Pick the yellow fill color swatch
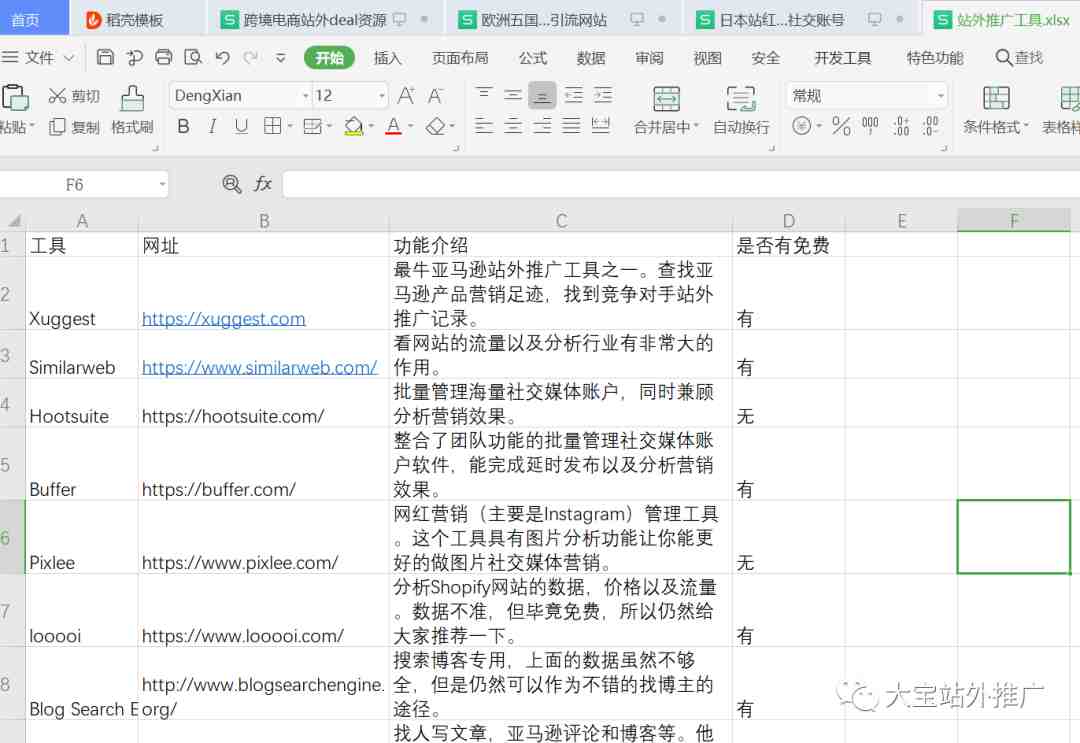The image size is (1080, 743). click(354, 127)
